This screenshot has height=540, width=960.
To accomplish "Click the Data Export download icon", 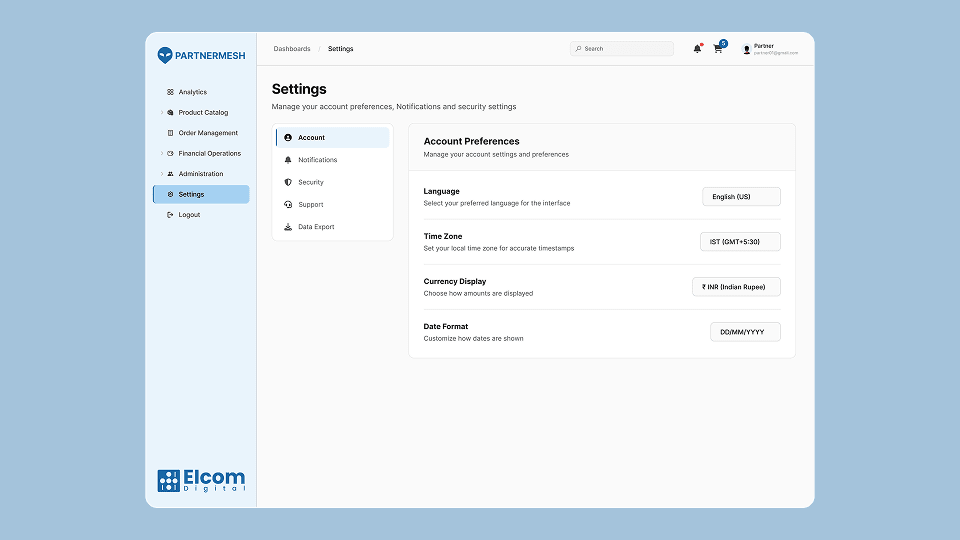I will (288, 227).
